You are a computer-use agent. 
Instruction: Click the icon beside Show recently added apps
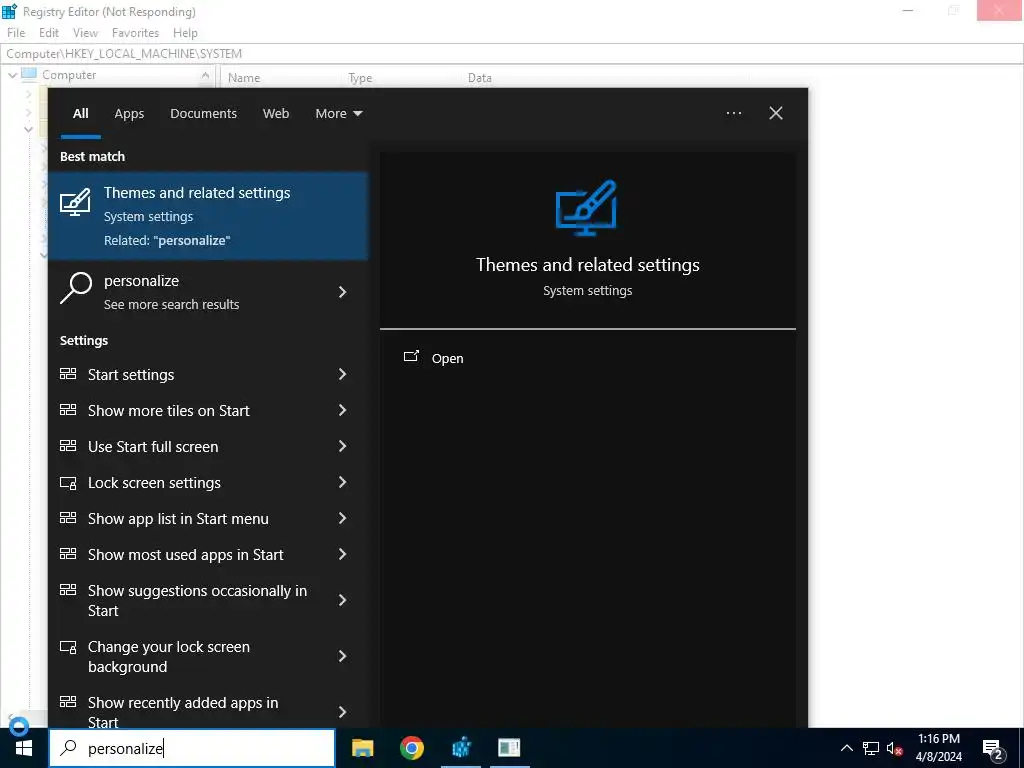pos(68,701)
